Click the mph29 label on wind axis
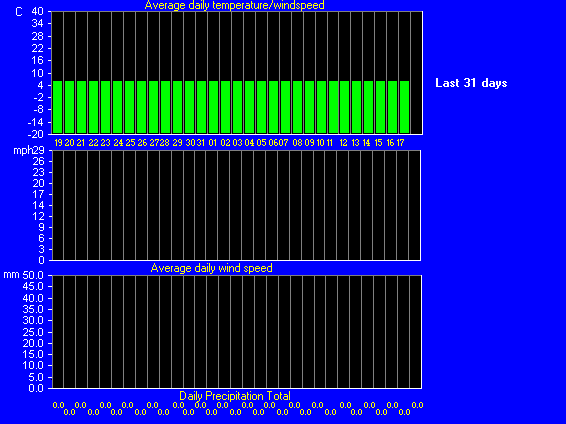566x424 pixels. (x=29, y=150)
